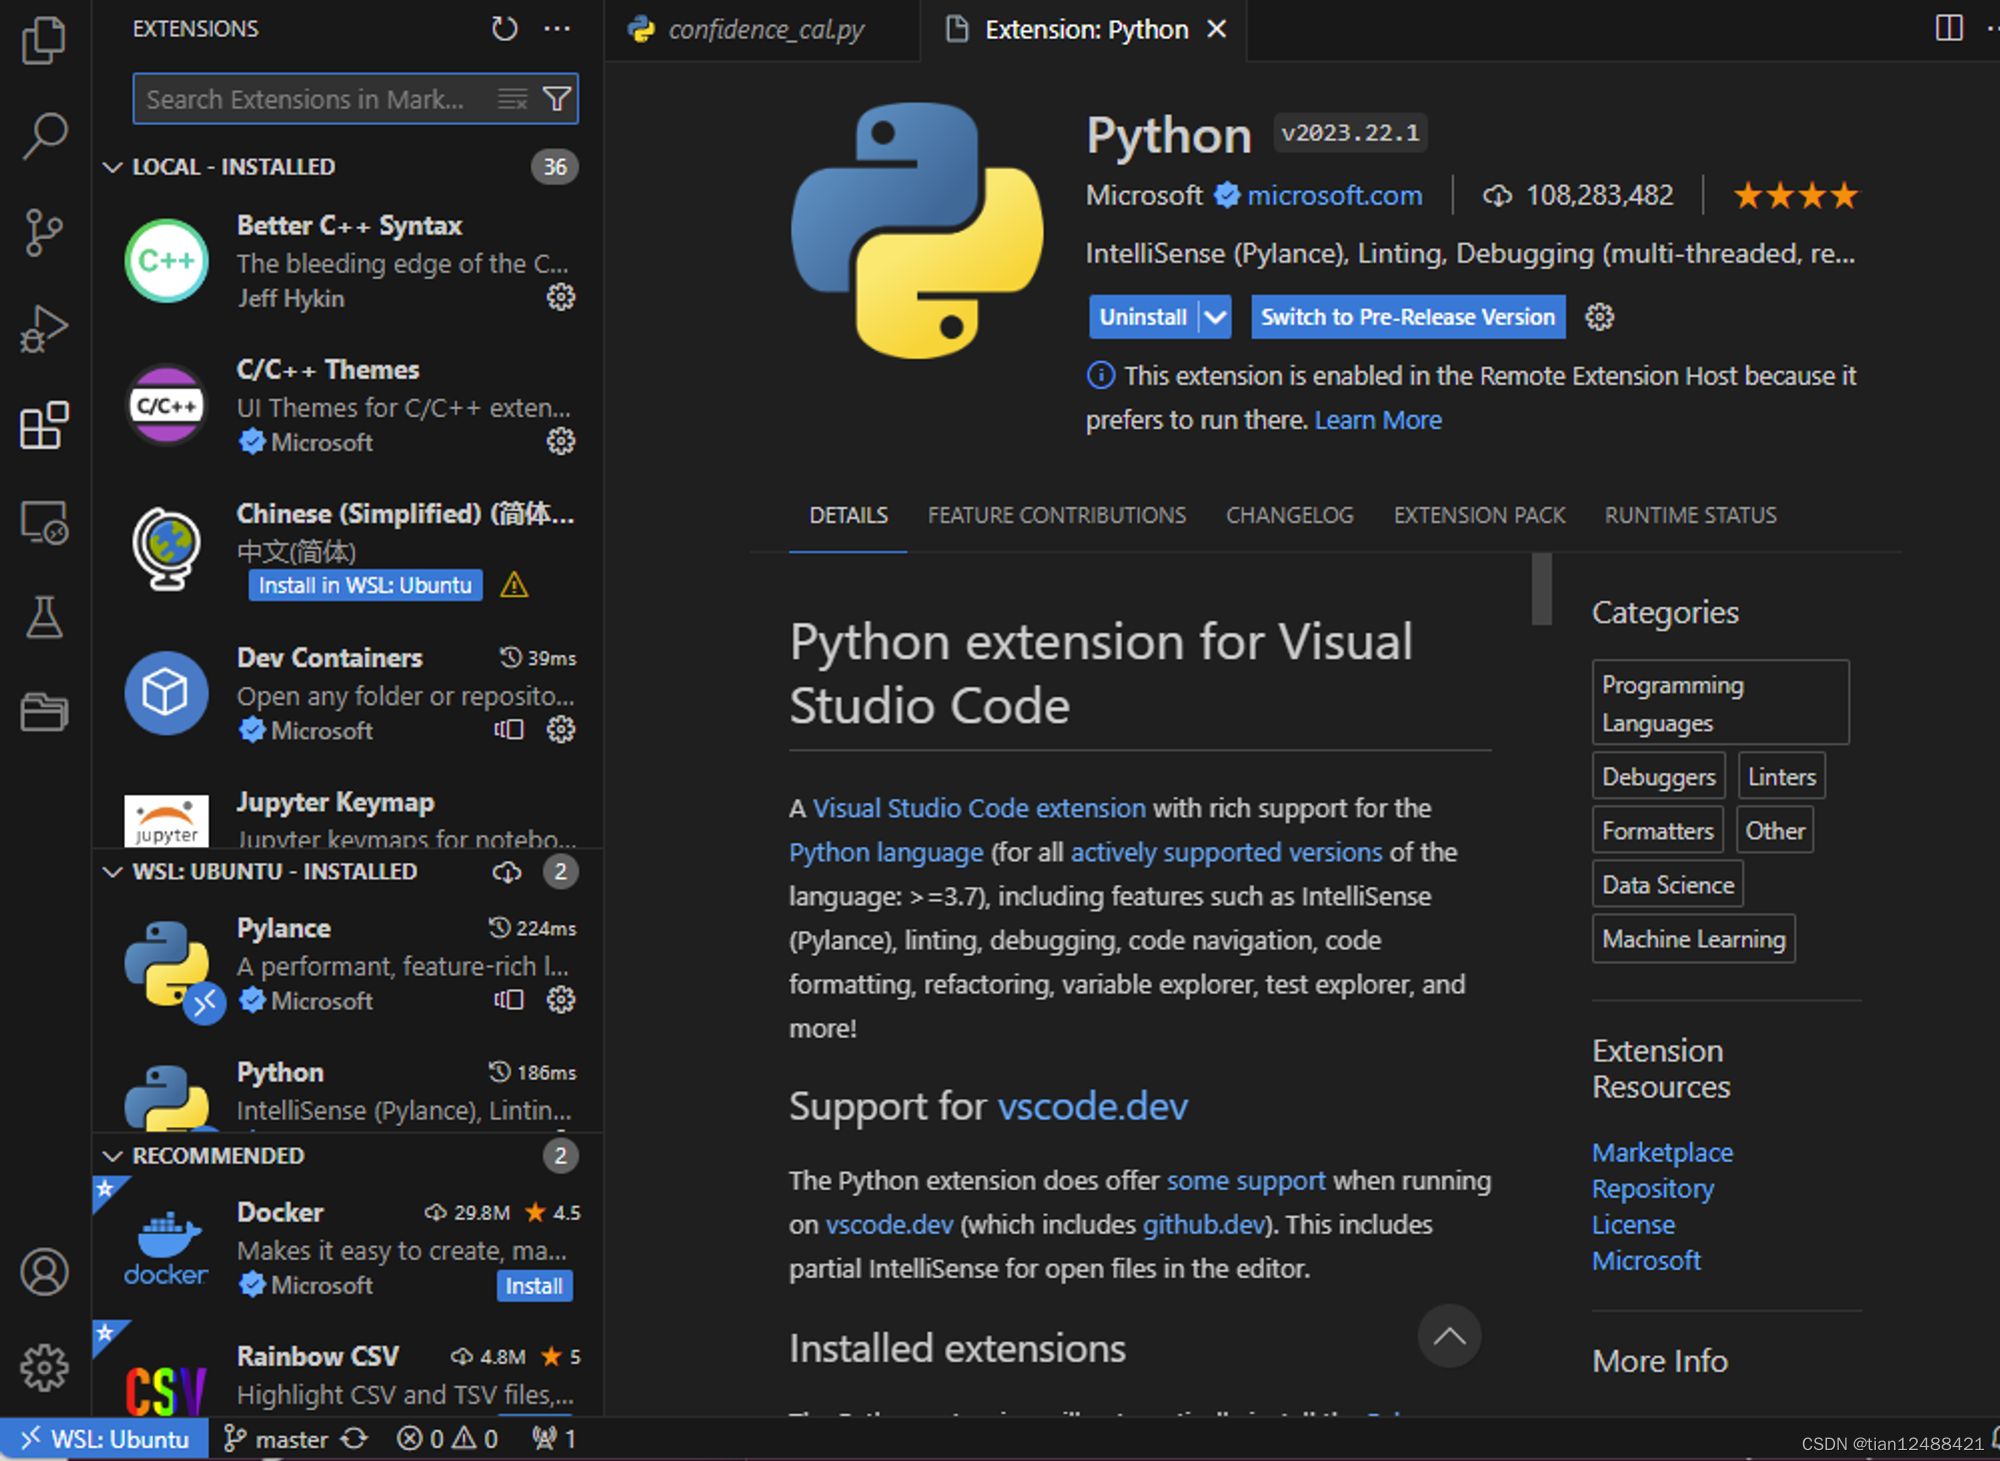Open the Feature Contributions tab
This screenshot has height=1461, width=2000.
click(1056, 516)
